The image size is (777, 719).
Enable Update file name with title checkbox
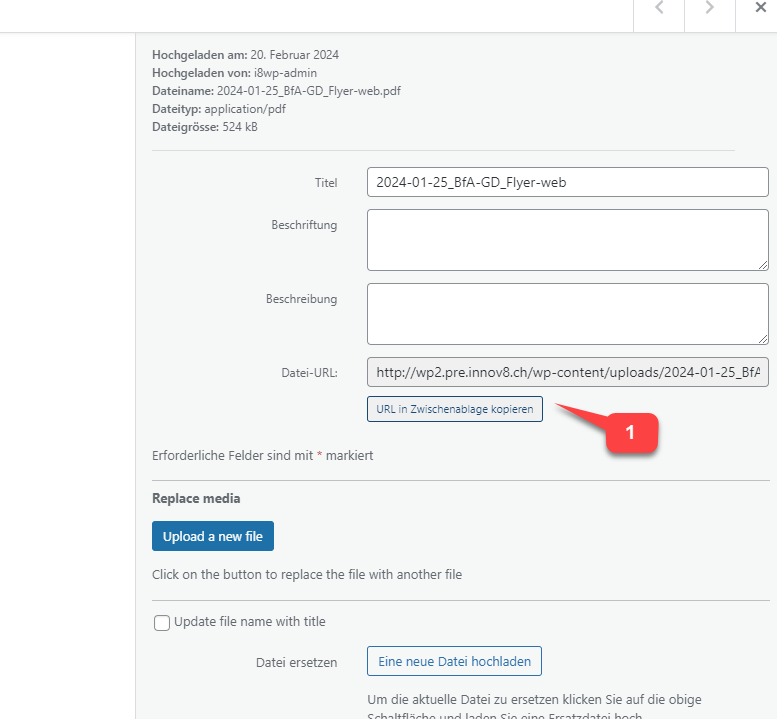tap(162, 622)
